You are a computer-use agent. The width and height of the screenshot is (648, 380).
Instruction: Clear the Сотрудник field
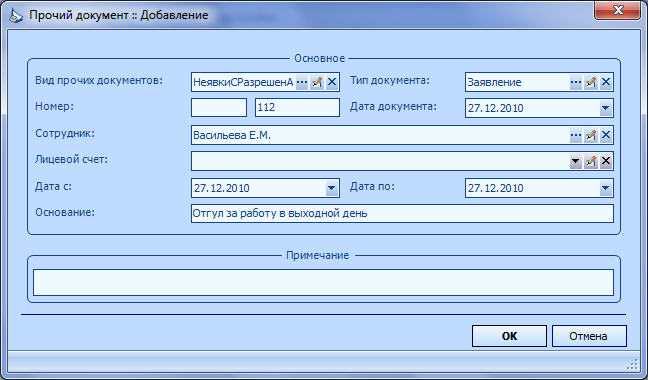(606, 135)
